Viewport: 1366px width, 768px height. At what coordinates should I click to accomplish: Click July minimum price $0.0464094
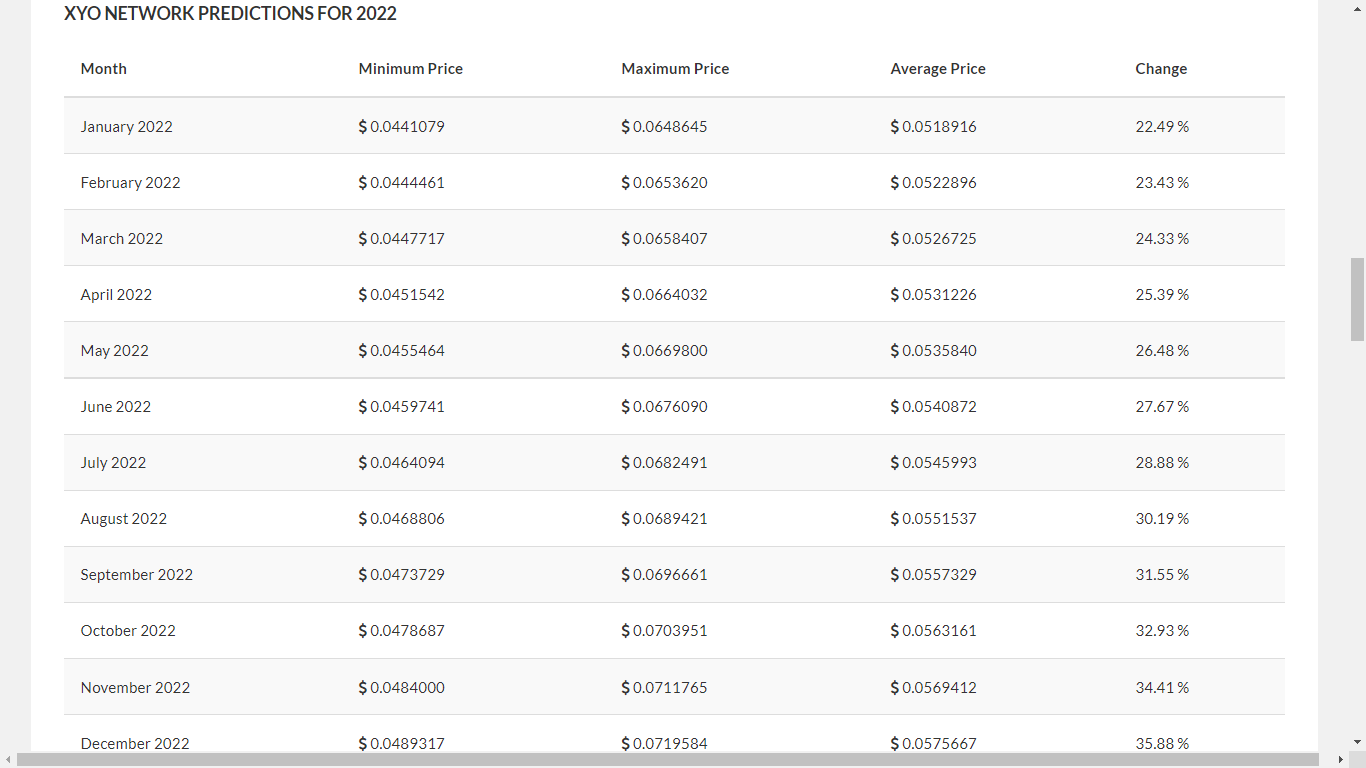(x=402, y=463)
